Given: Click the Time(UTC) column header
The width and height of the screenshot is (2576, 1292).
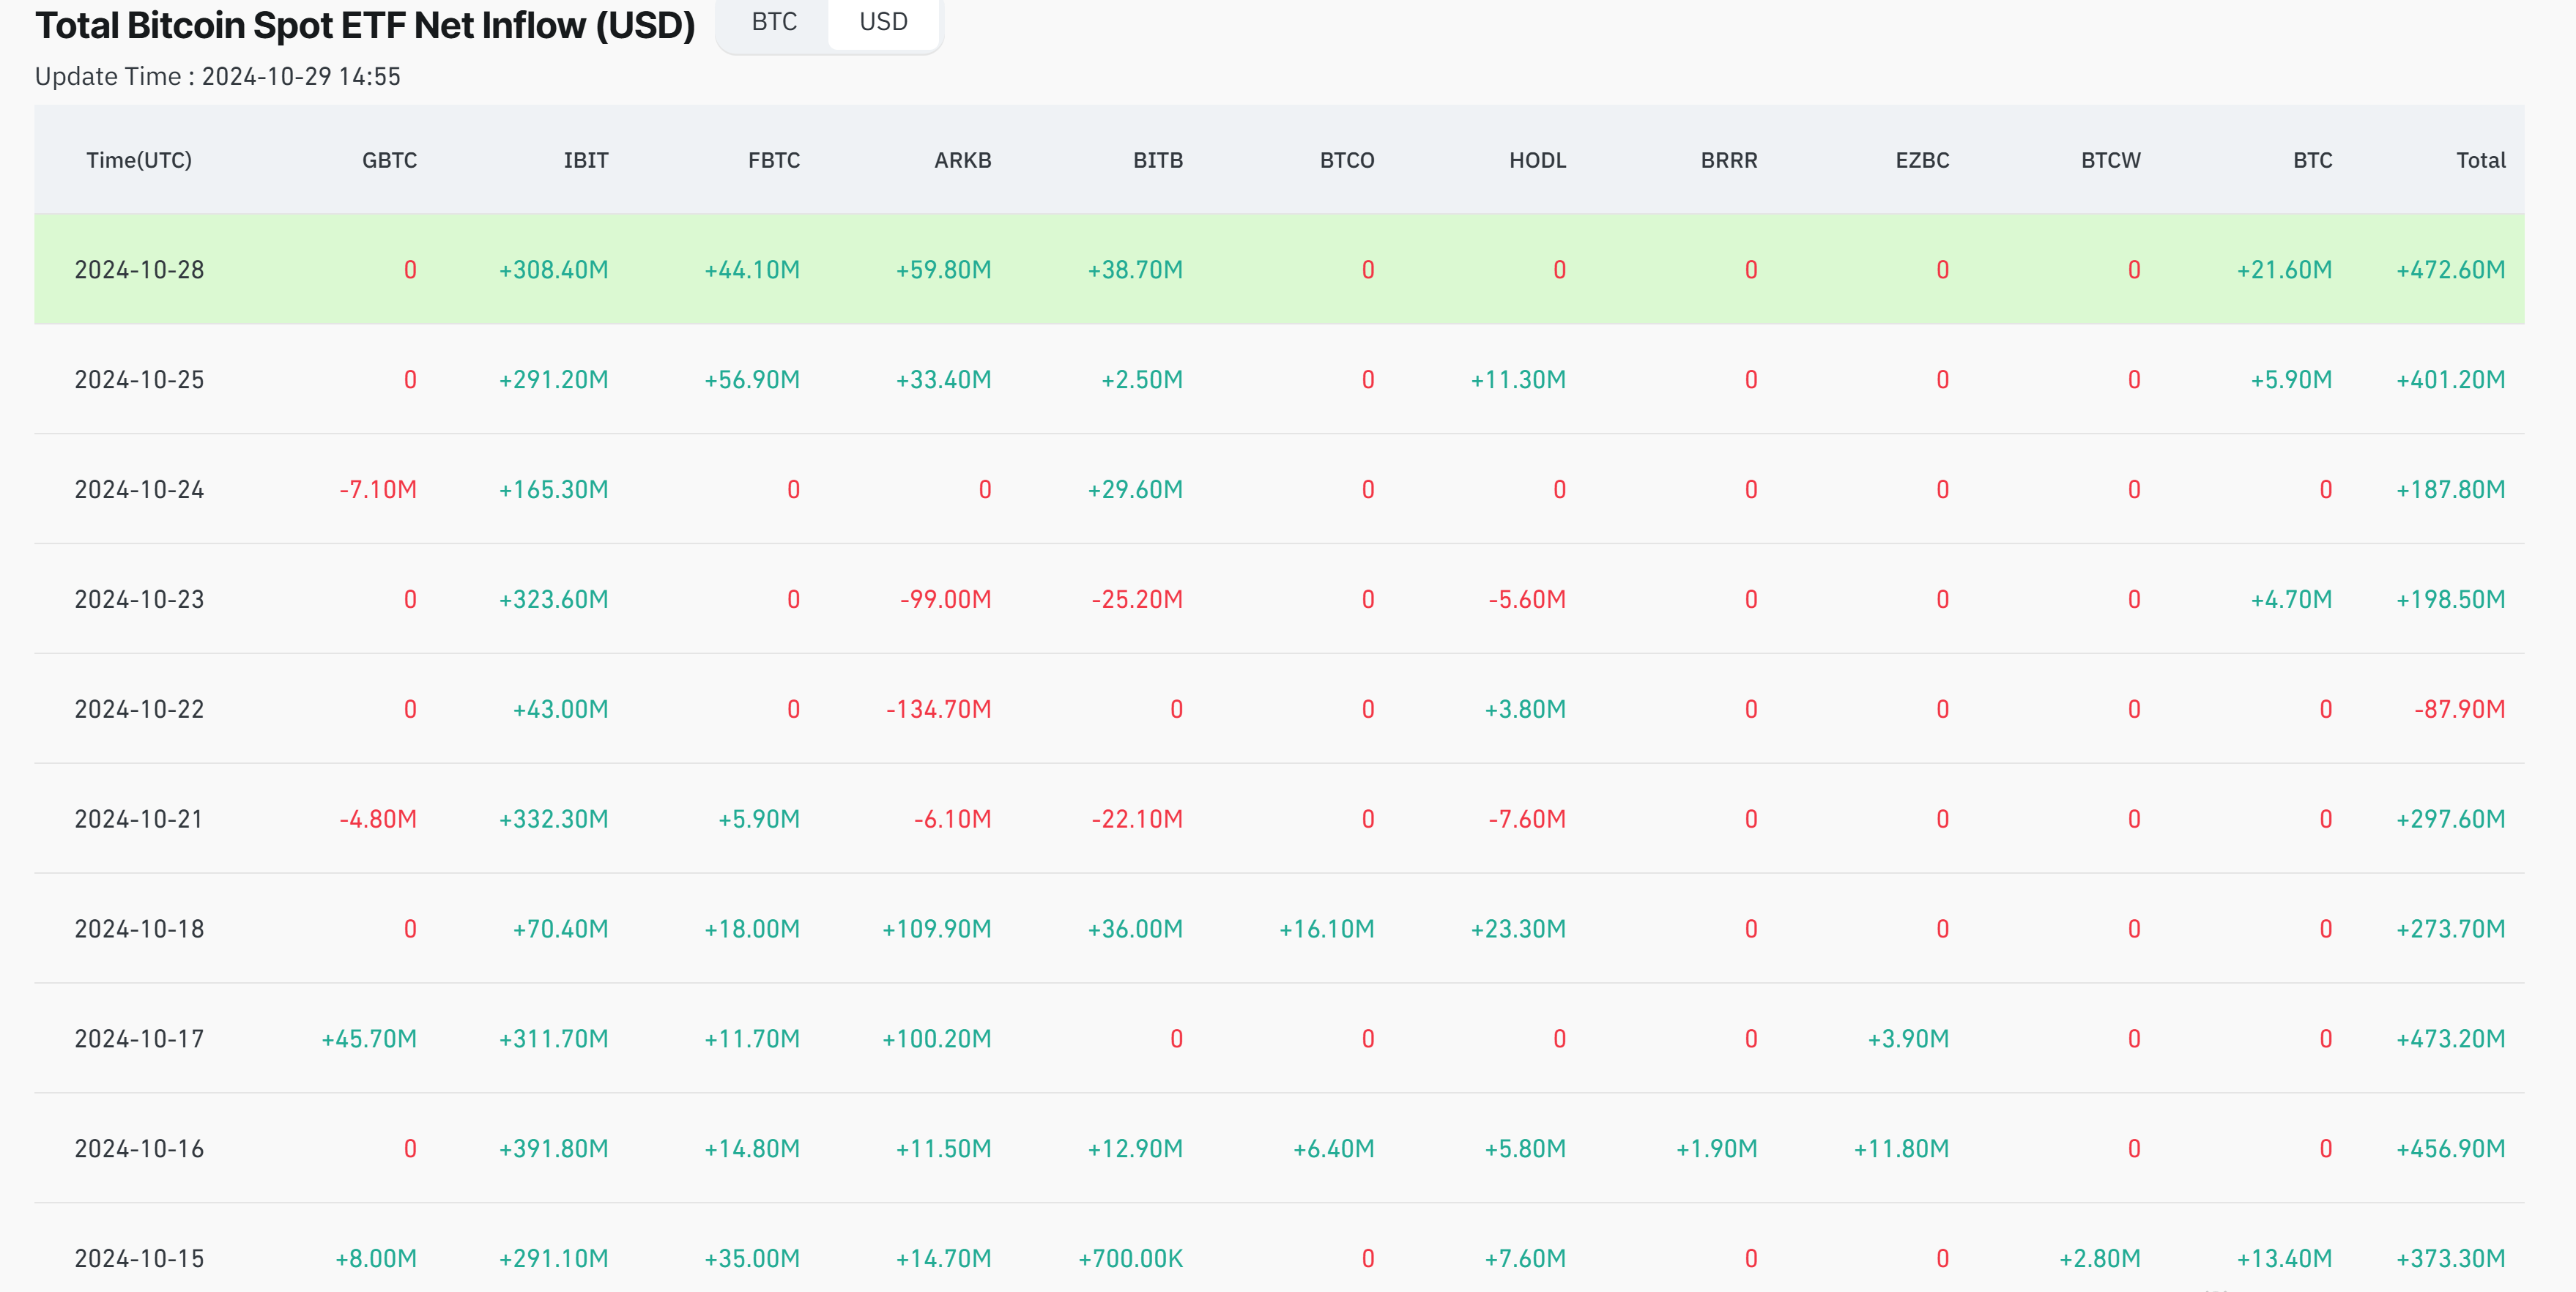Looking at the screenshot, I should tap(139, 160).
